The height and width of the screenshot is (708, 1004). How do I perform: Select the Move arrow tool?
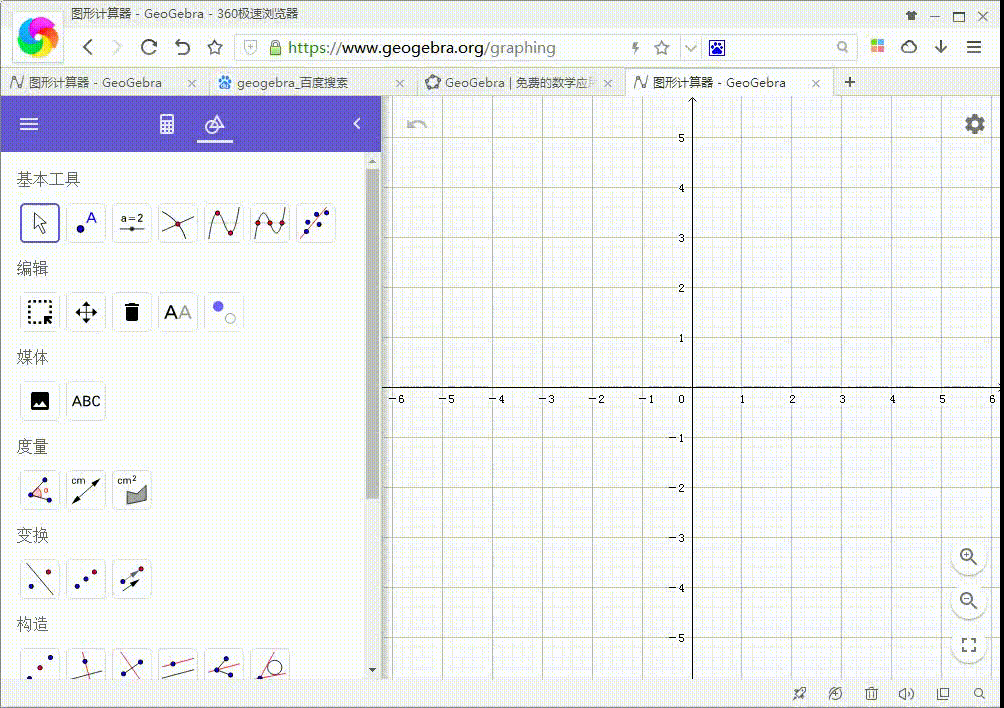click(x=40, y=223)
